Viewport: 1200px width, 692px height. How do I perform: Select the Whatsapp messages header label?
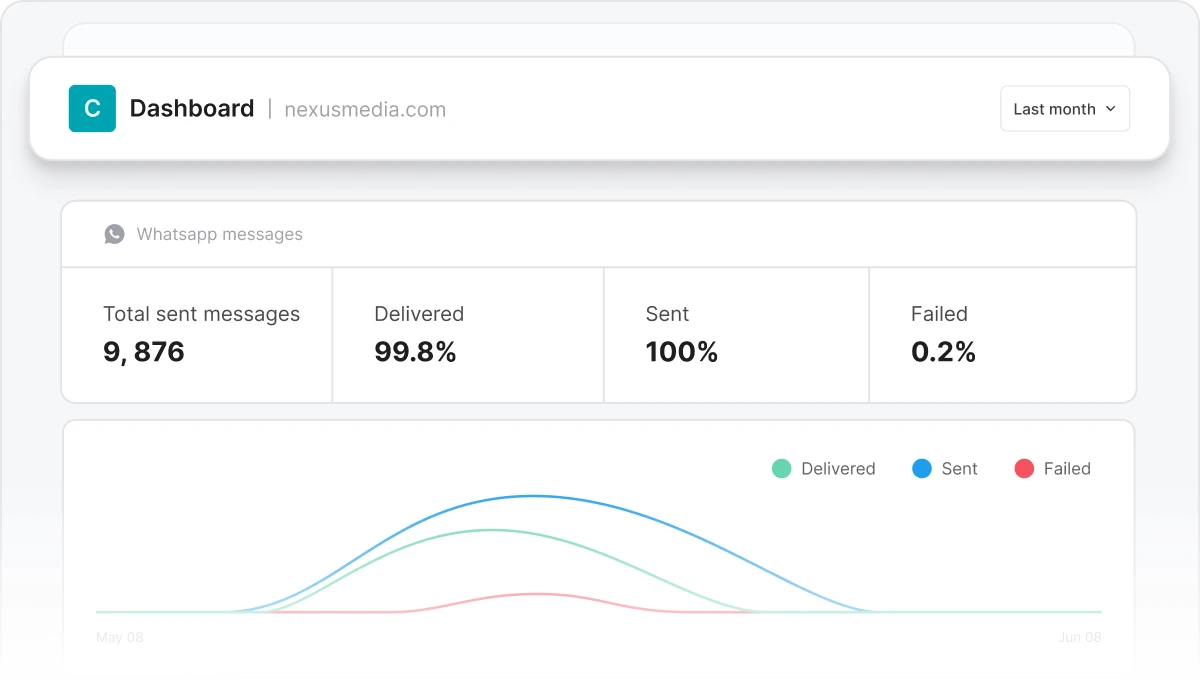220,234
